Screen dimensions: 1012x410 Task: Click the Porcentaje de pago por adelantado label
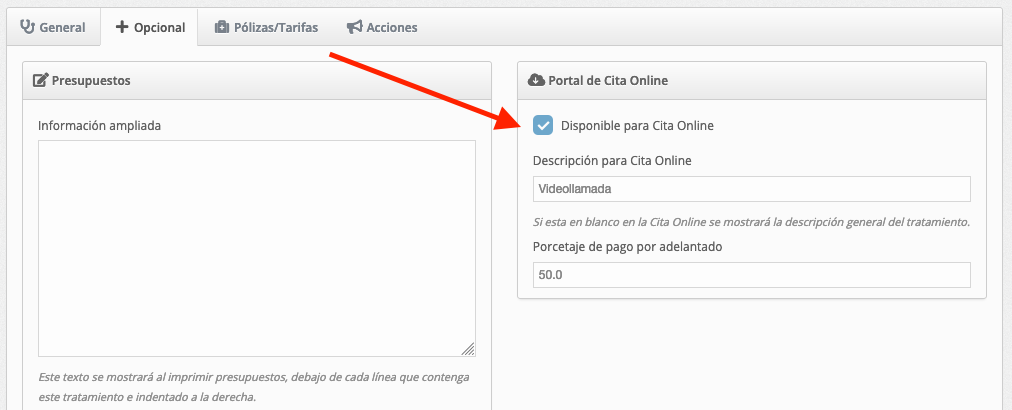(x=627, y=247)
